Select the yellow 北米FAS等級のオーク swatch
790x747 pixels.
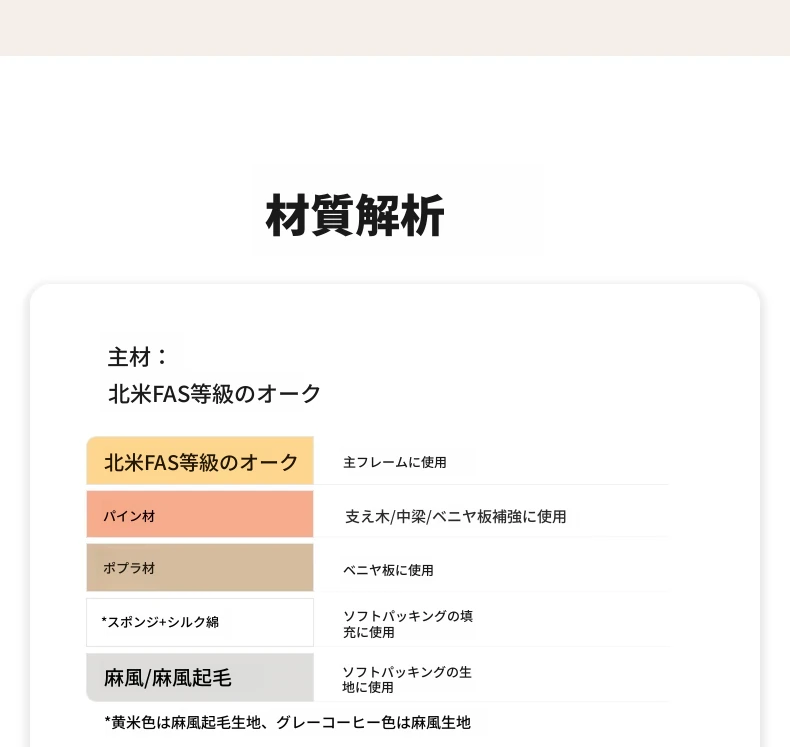pyautogui.click(x=200, y=460)
